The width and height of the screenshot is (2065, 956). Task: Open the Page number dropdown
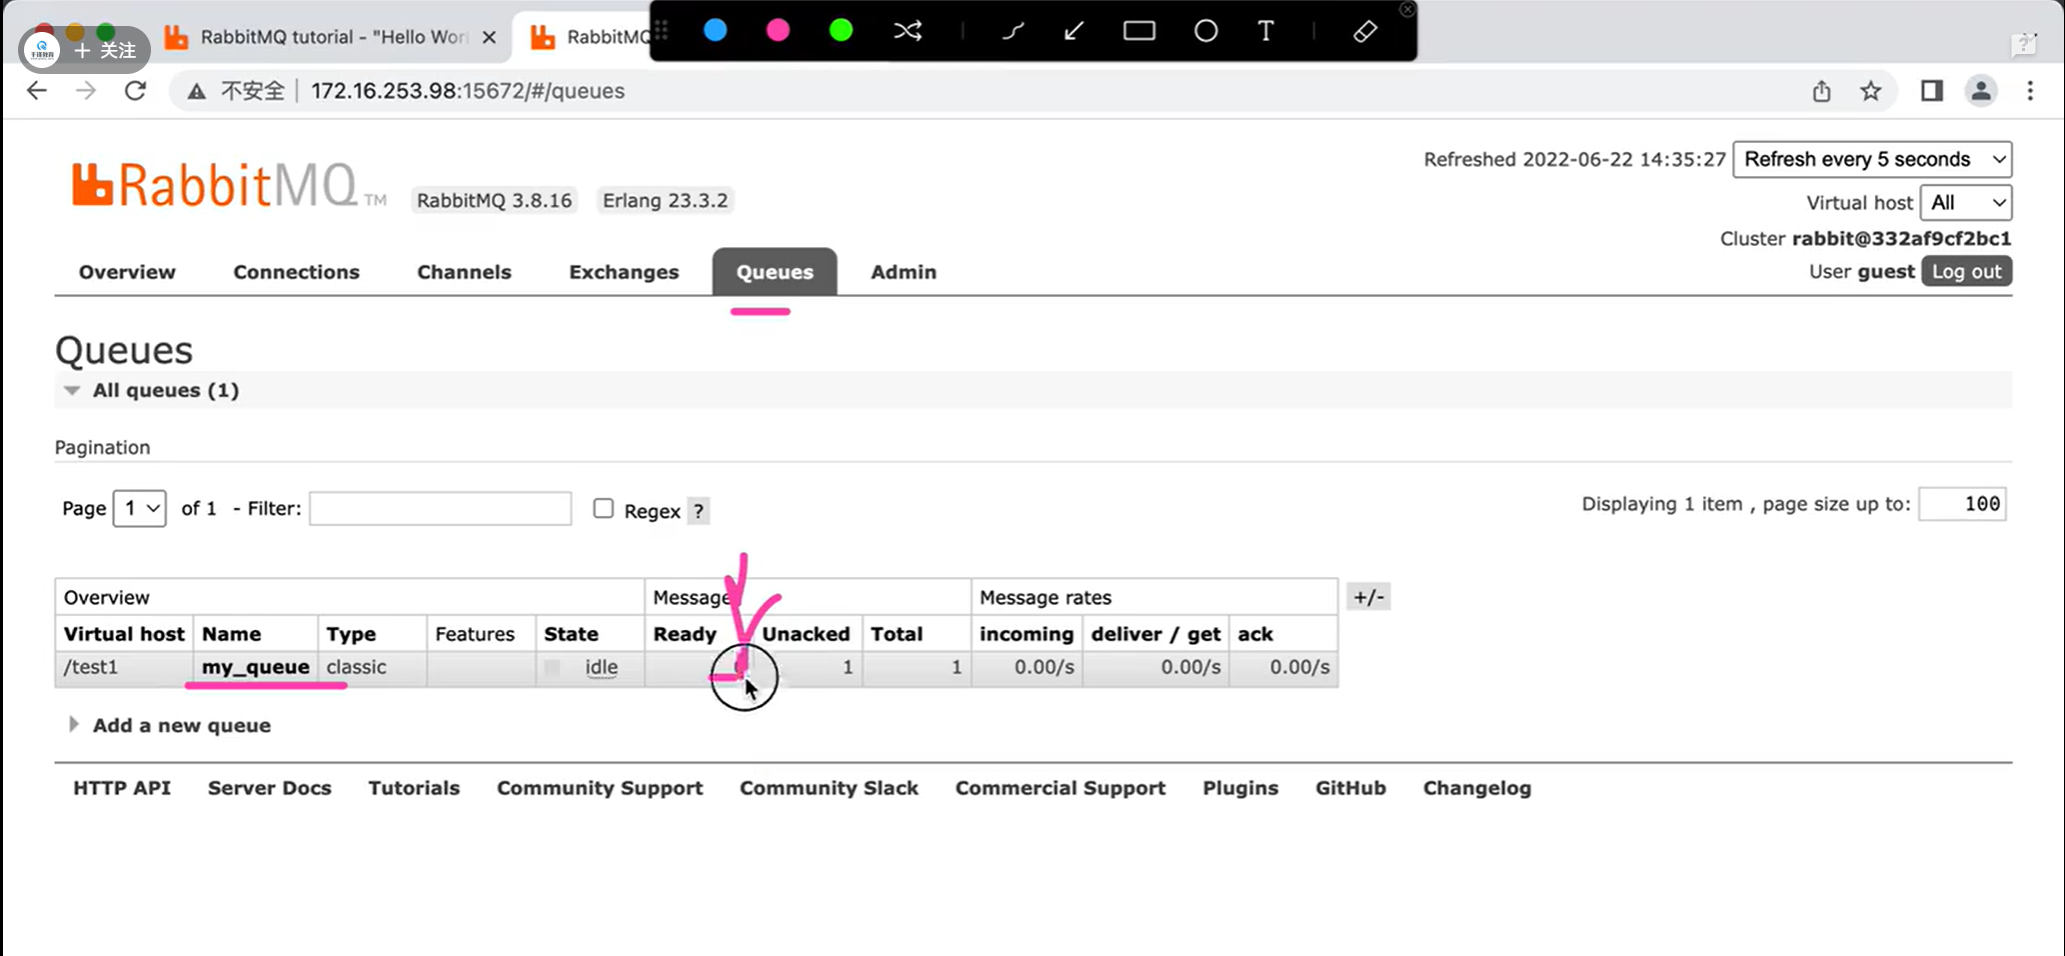(x=140, y=509)
